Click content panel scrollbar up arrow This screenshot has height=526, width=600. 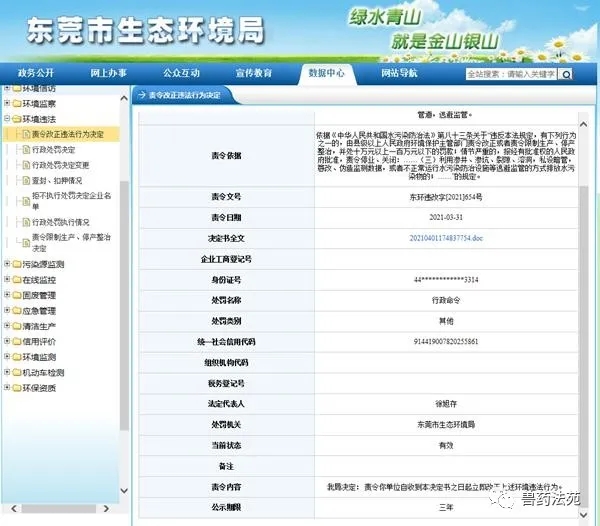(x=583, y=124)
